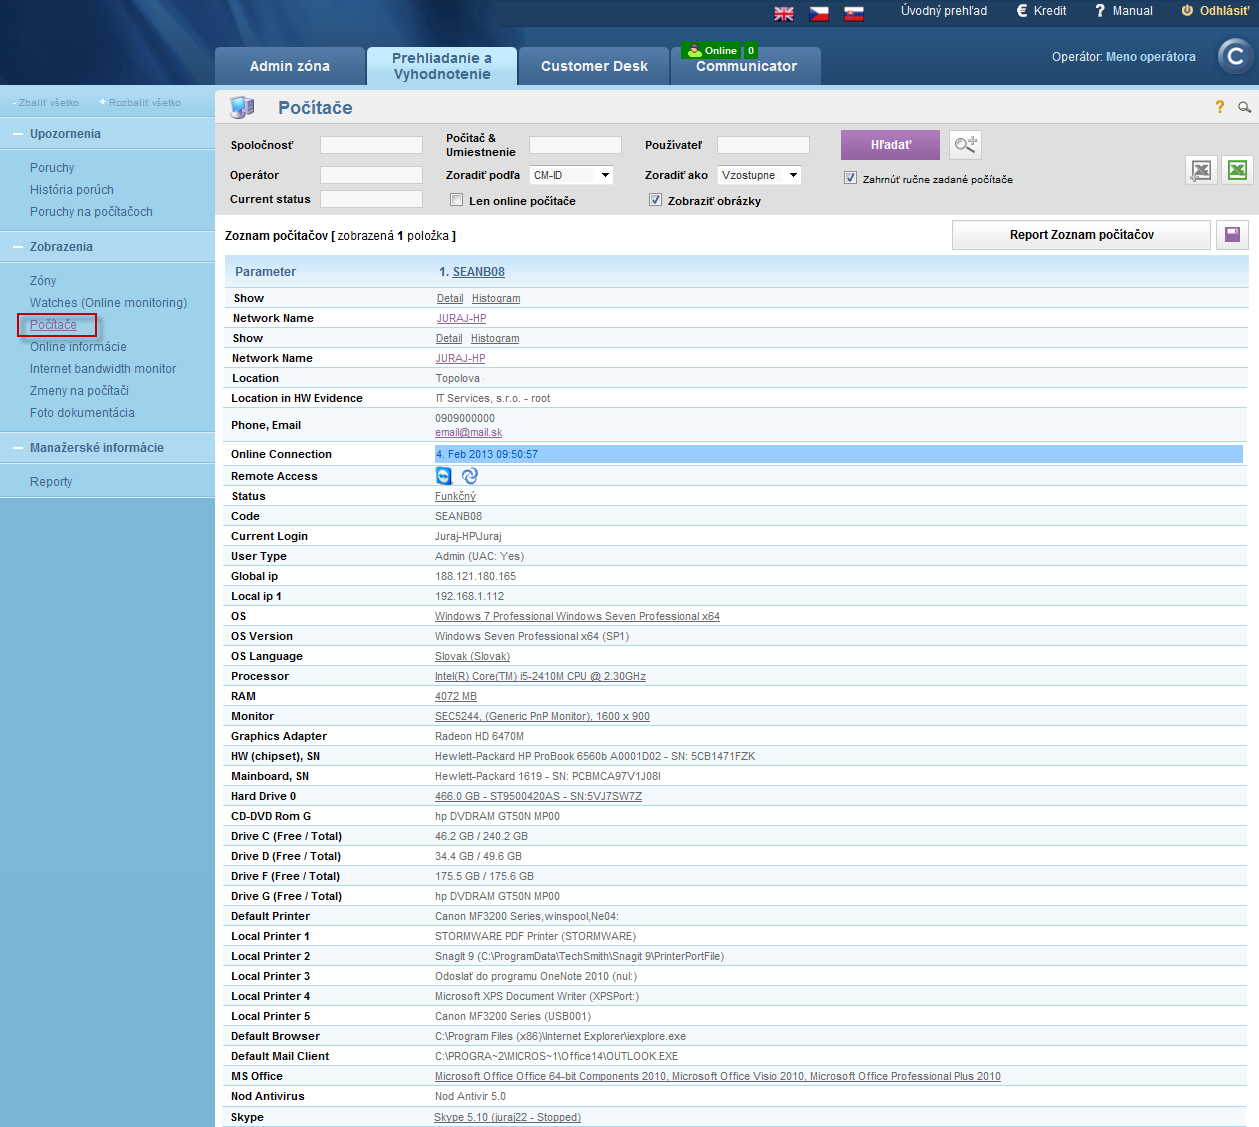
Task: Select Prehliadanie a Vyhodnotenie tab
Action: pyautogui.click(x=442, y=66)
